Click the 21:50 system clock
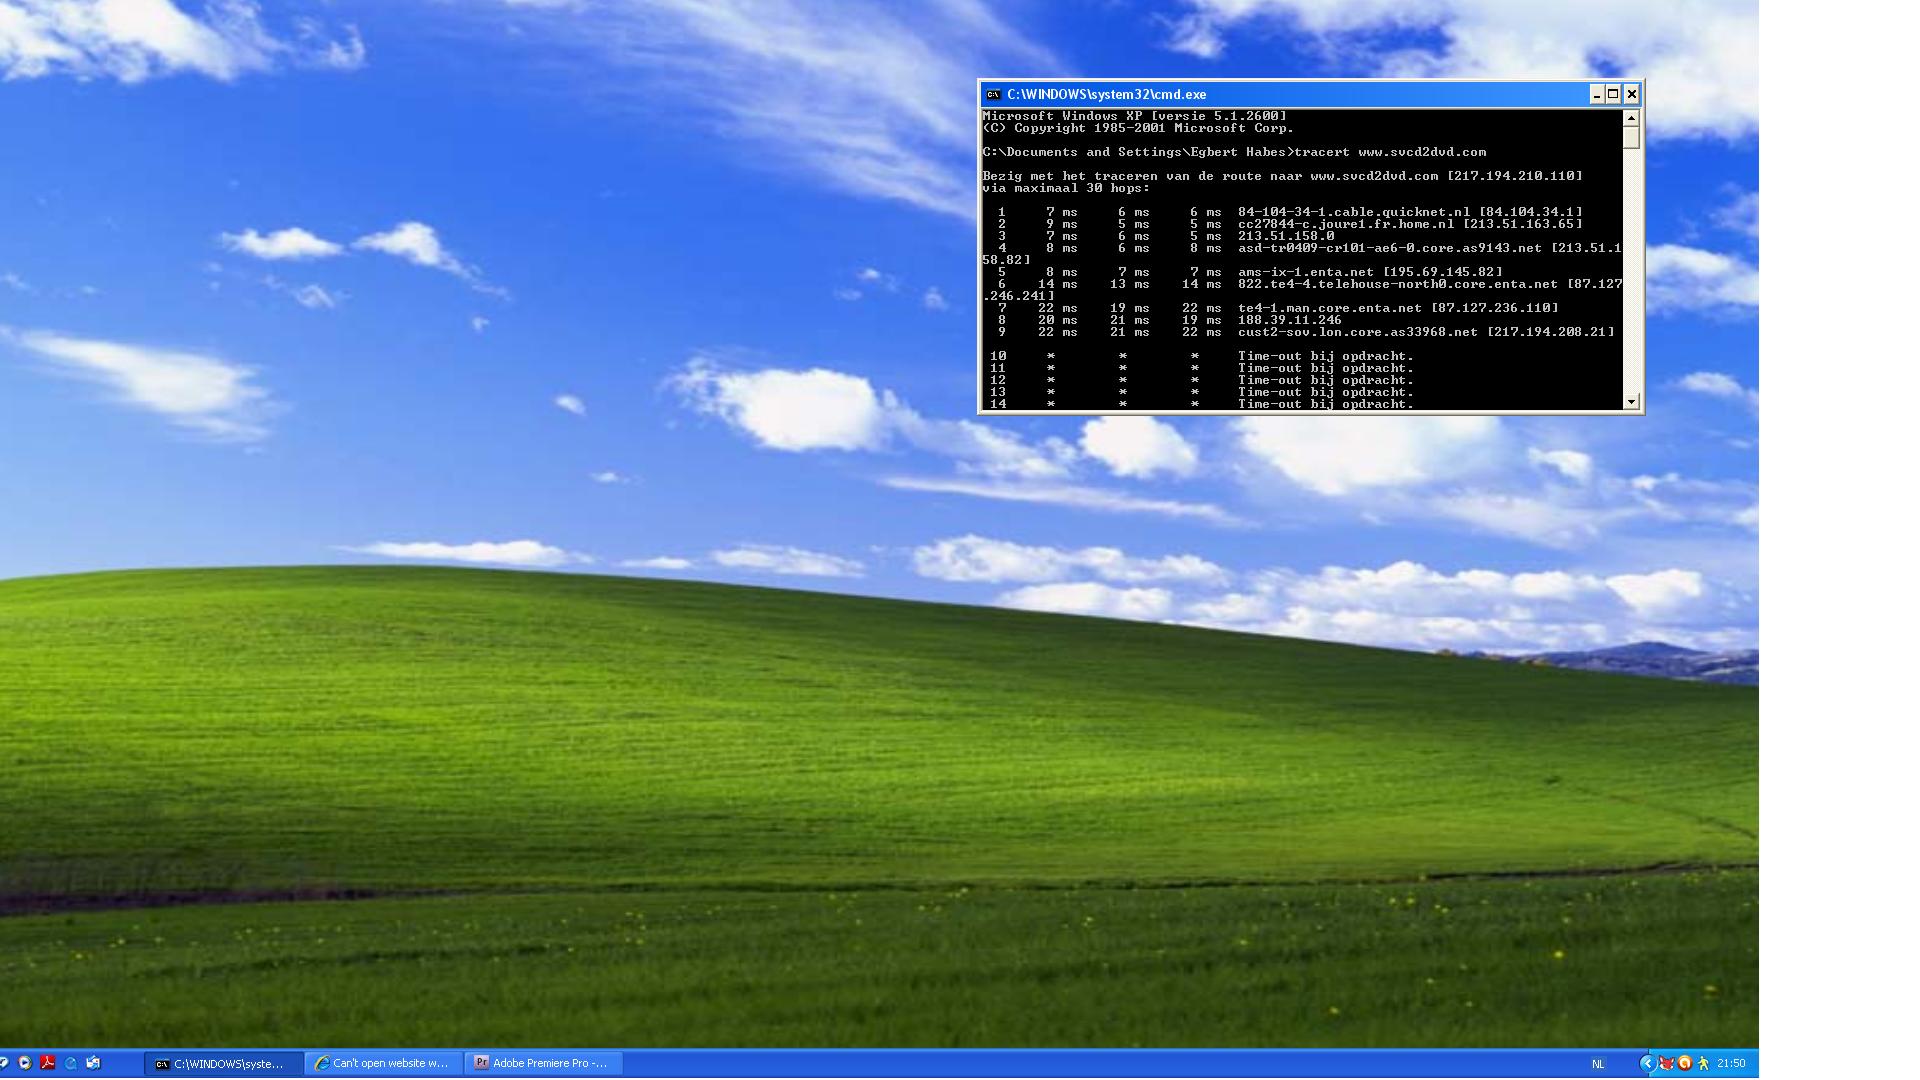 [x=1731, y=1063]
